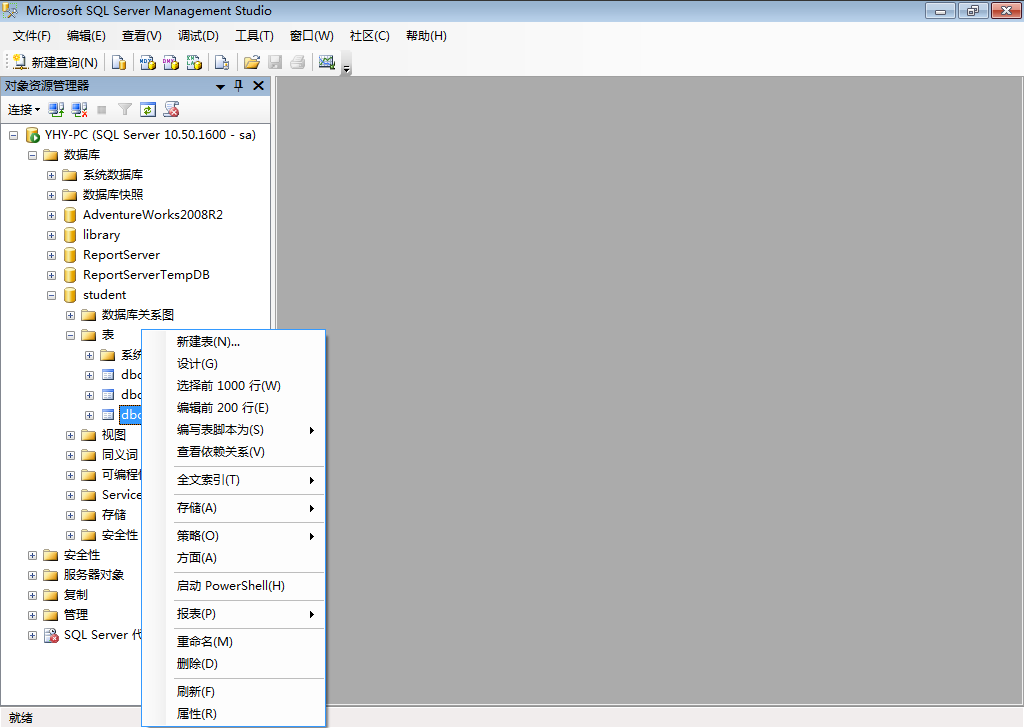Image resolution: width=1024 pixels, height=728 pixels.
Task: Click the New Query (新建查询) toolbar button
Action: [56, 62]
